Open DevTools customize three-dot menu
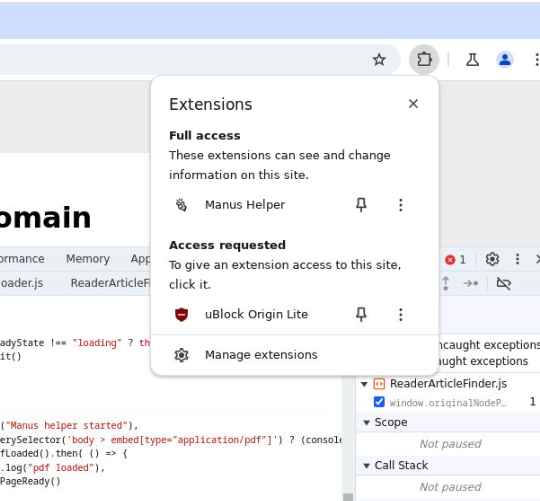Viewport: 540px width, 501px height. [x=517, y=259]
